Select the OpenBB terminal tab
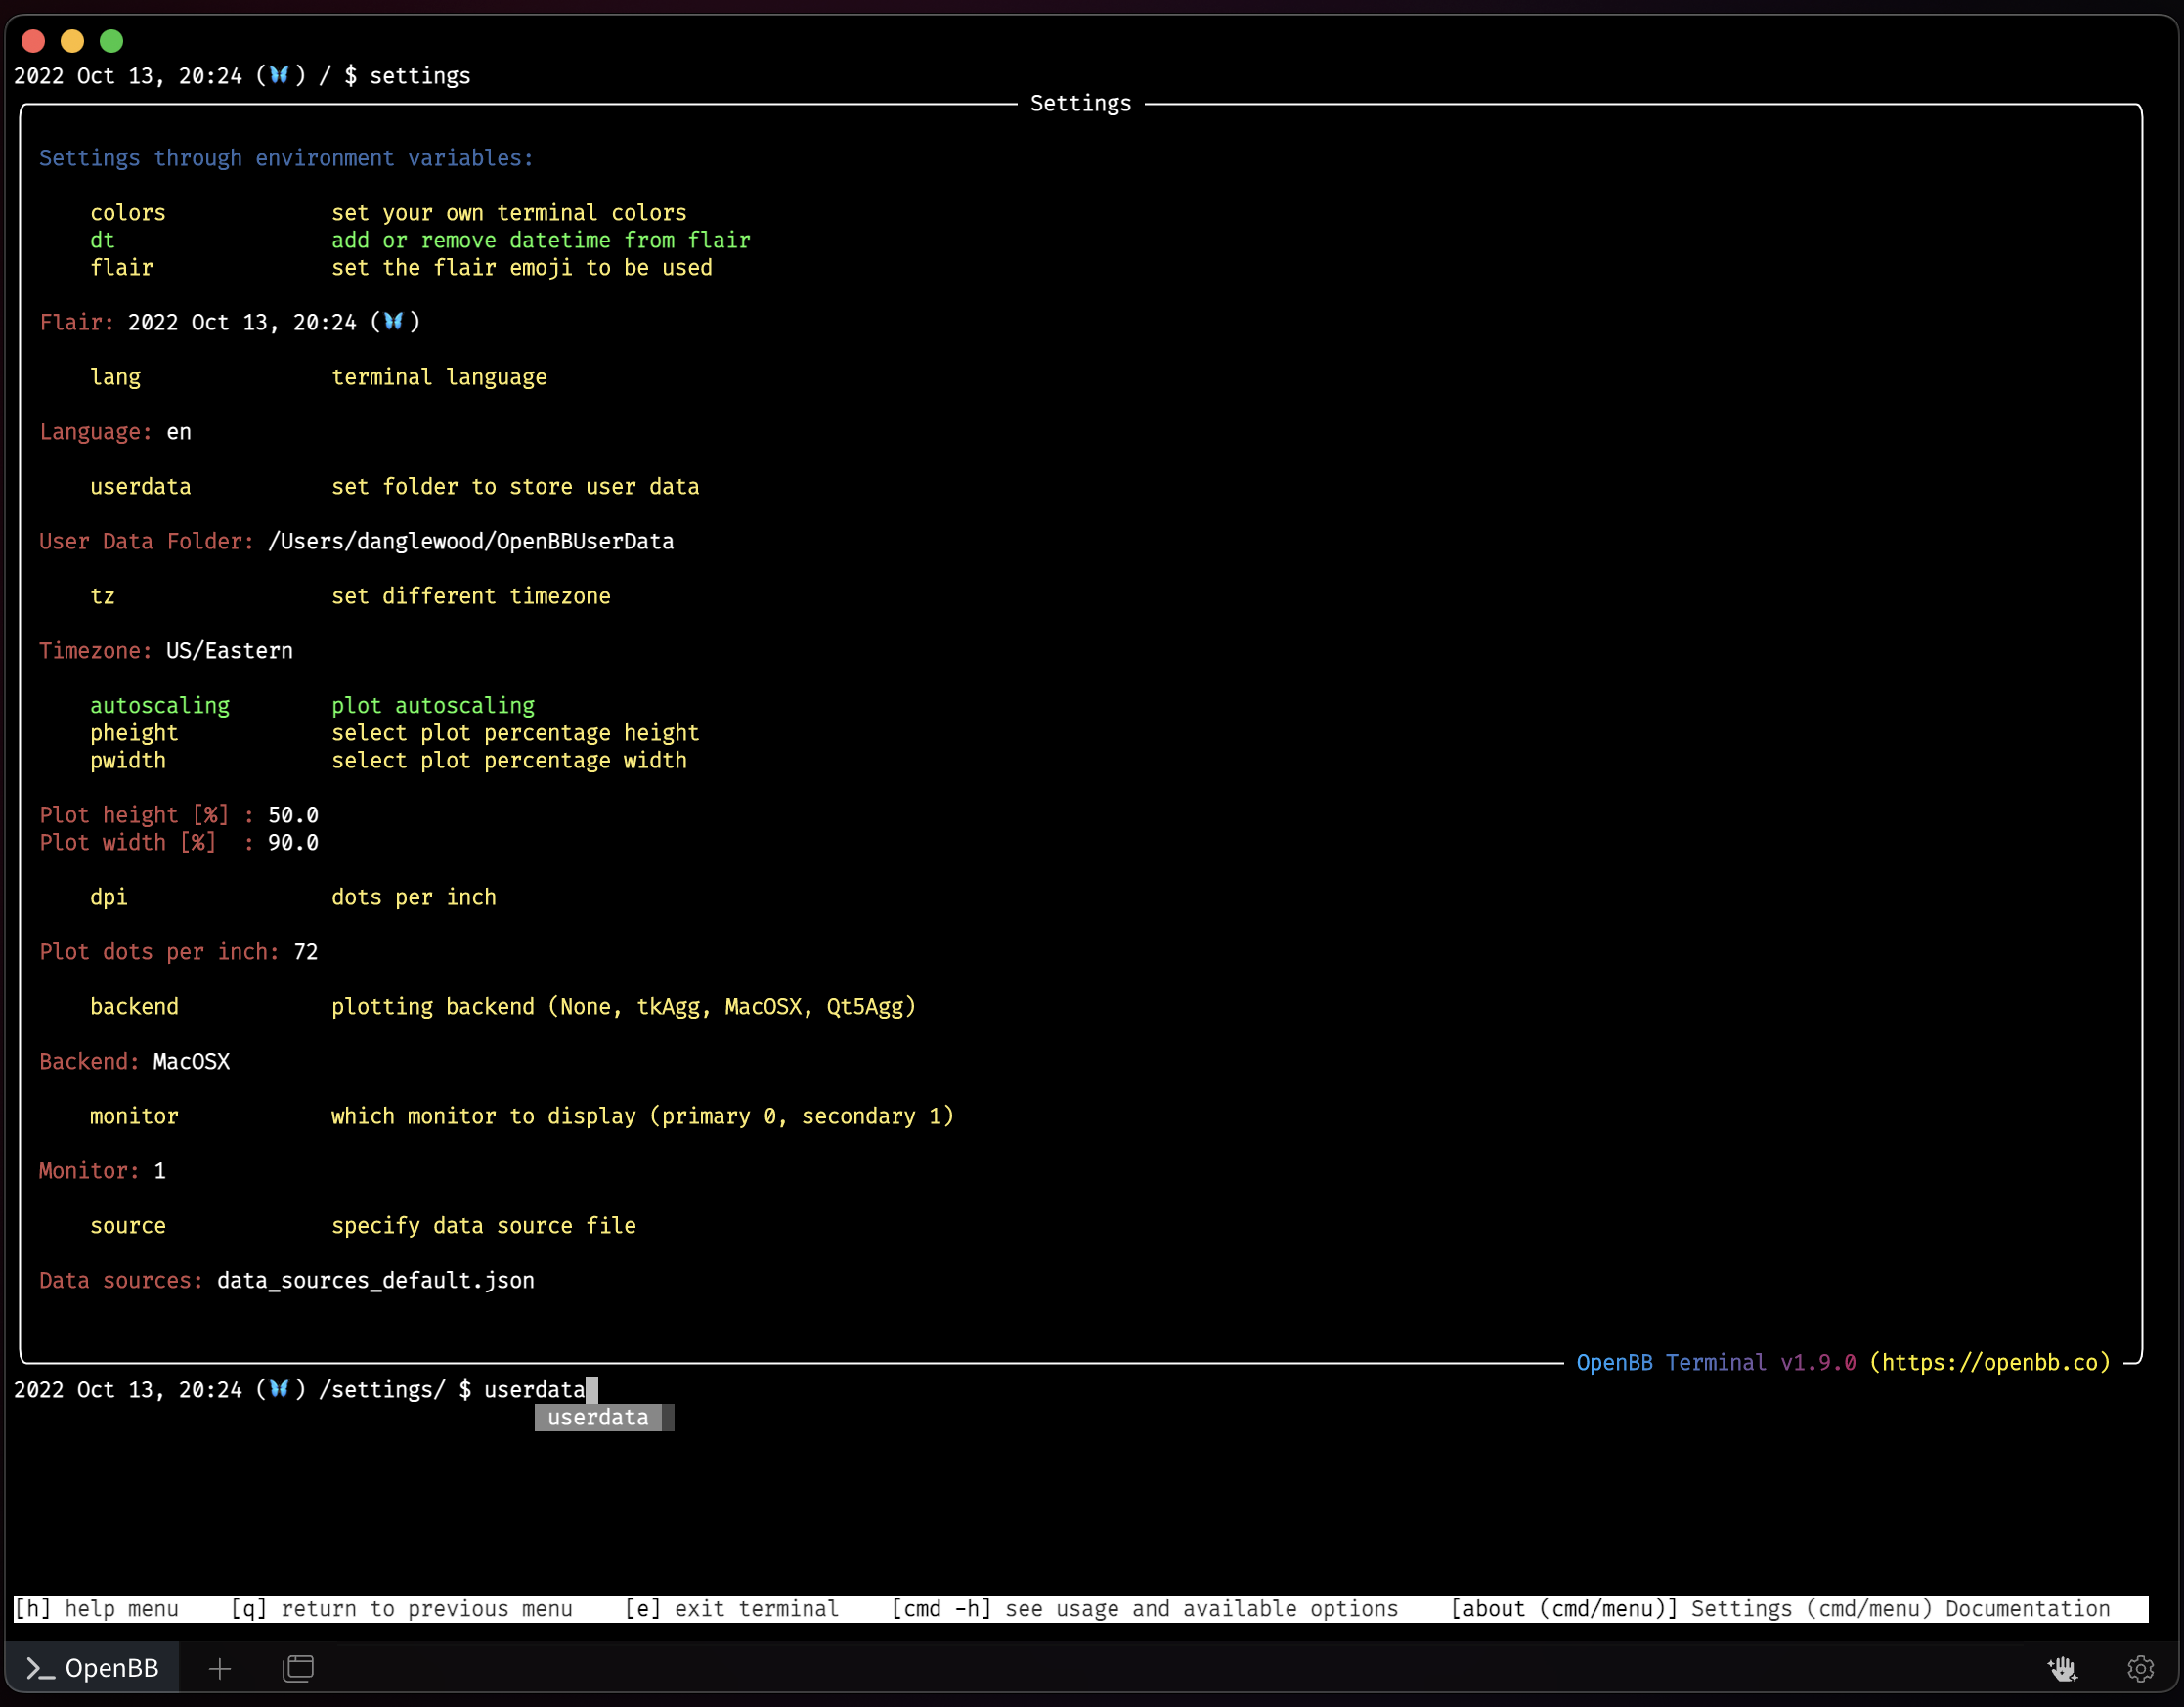Viewport: 2184px width, 1707px height. click(92, 1668)
